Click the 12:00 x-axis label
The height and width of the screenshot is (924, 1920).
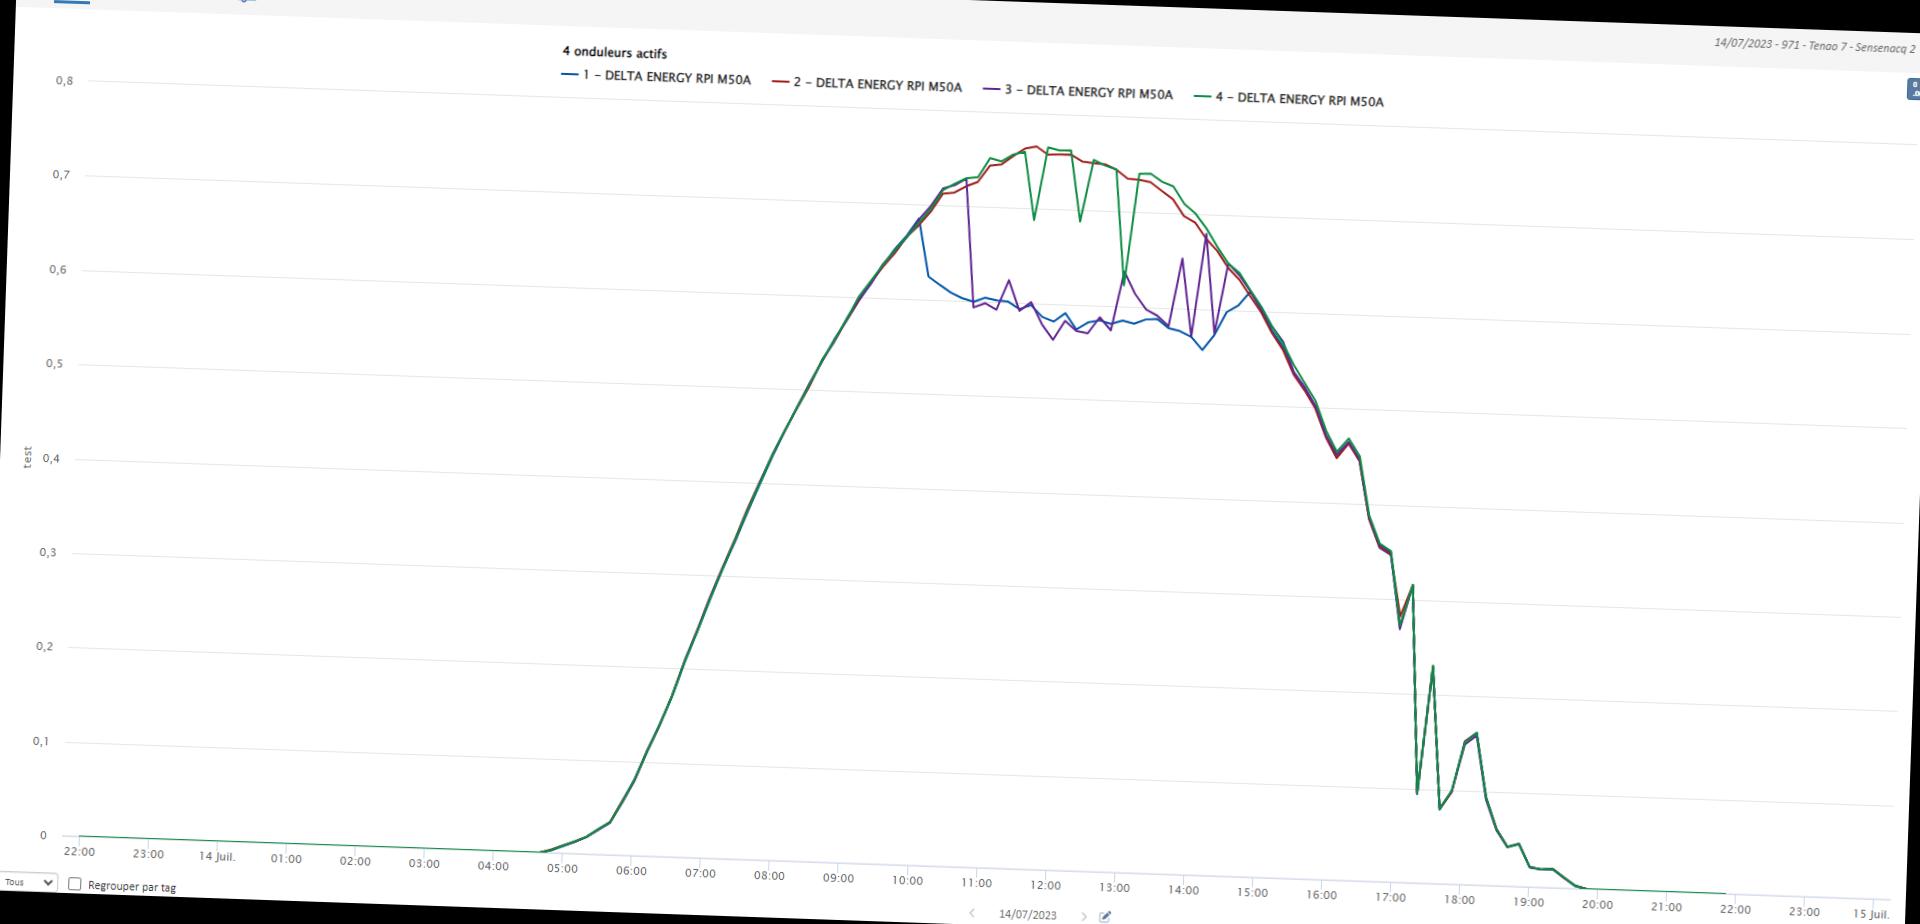click(x=1045, y=885)
